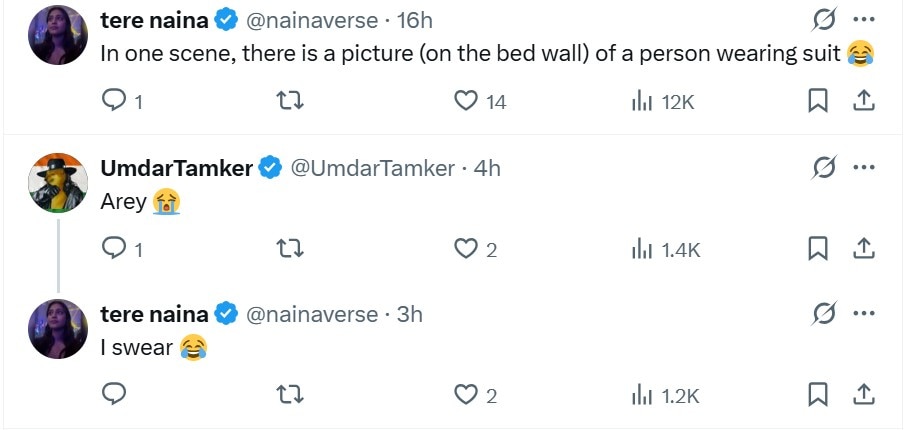Open more options on 'I swear' tweet
The height and width of the screenshot is (430, 907).
point(863,314)
